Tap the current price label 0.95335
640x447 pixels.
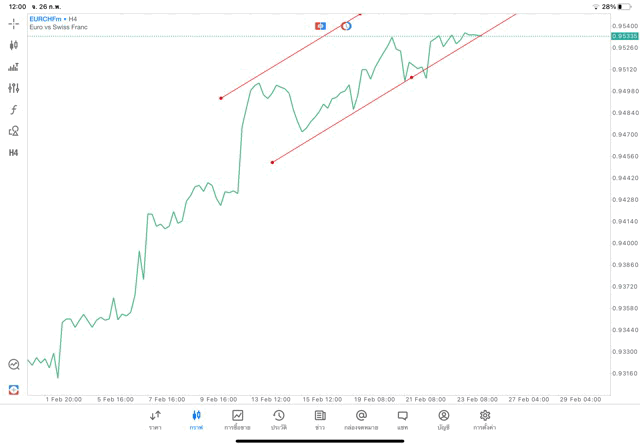point(623,36)
